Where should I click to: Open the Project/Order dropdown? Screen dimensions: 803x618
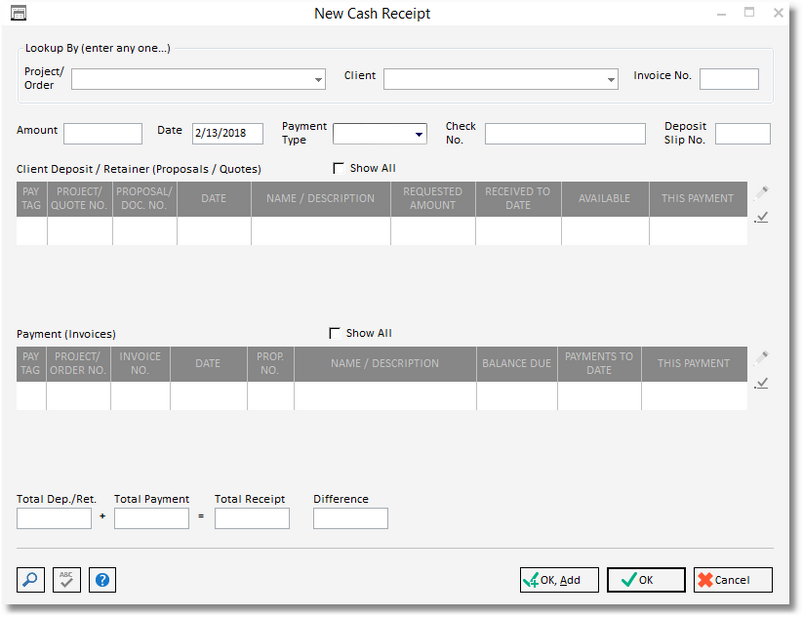(318, 80)
